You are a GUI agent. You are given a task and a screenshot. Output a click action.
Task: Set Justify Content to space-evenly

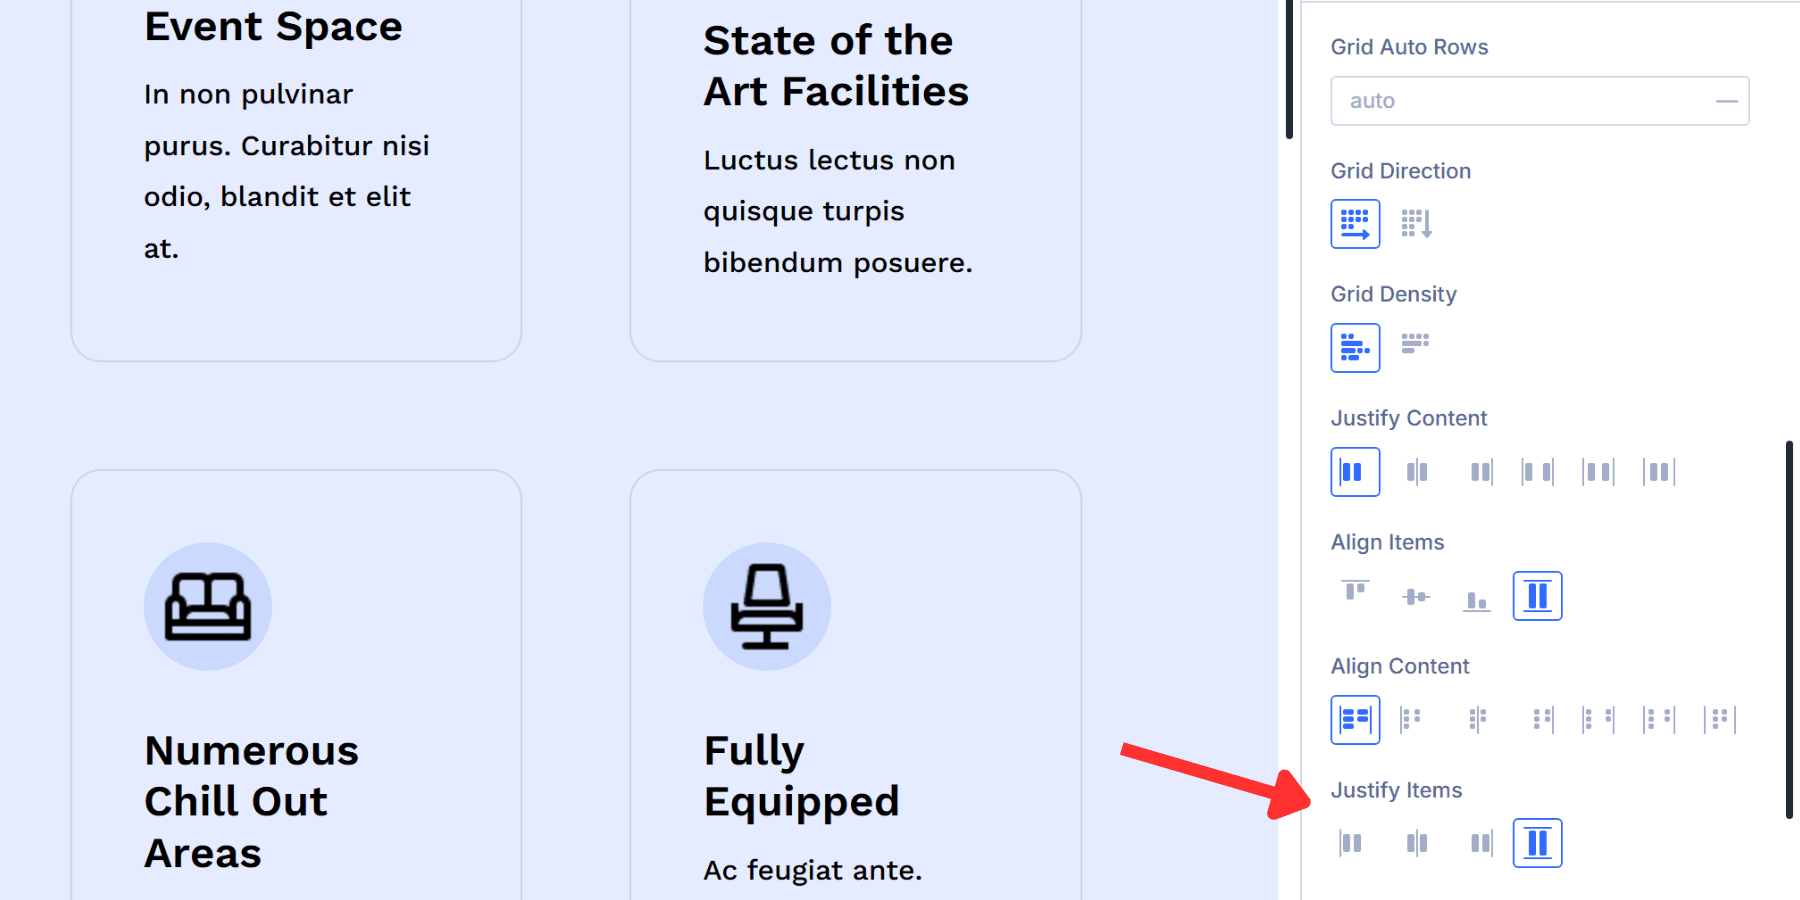coord(1658,471)
